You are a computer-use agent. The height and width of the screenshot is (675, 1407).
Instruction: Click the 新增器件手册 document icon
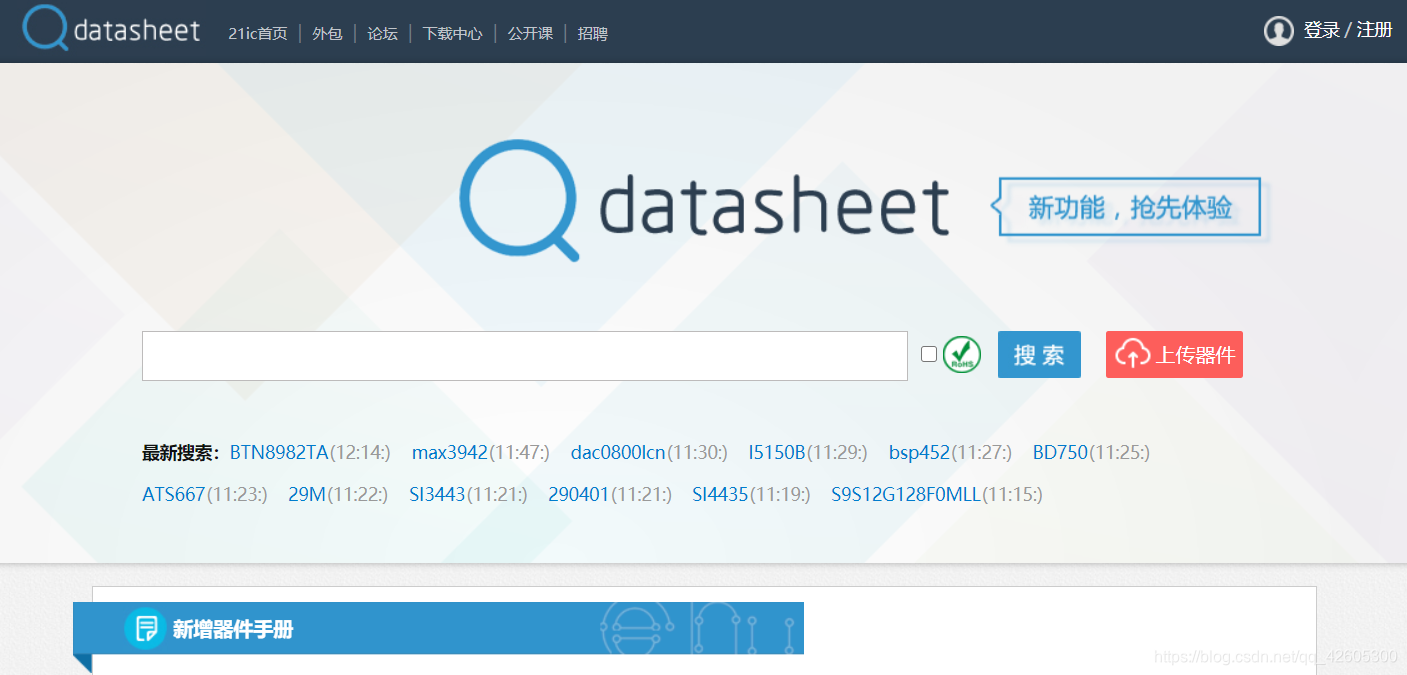click(146, 628)
